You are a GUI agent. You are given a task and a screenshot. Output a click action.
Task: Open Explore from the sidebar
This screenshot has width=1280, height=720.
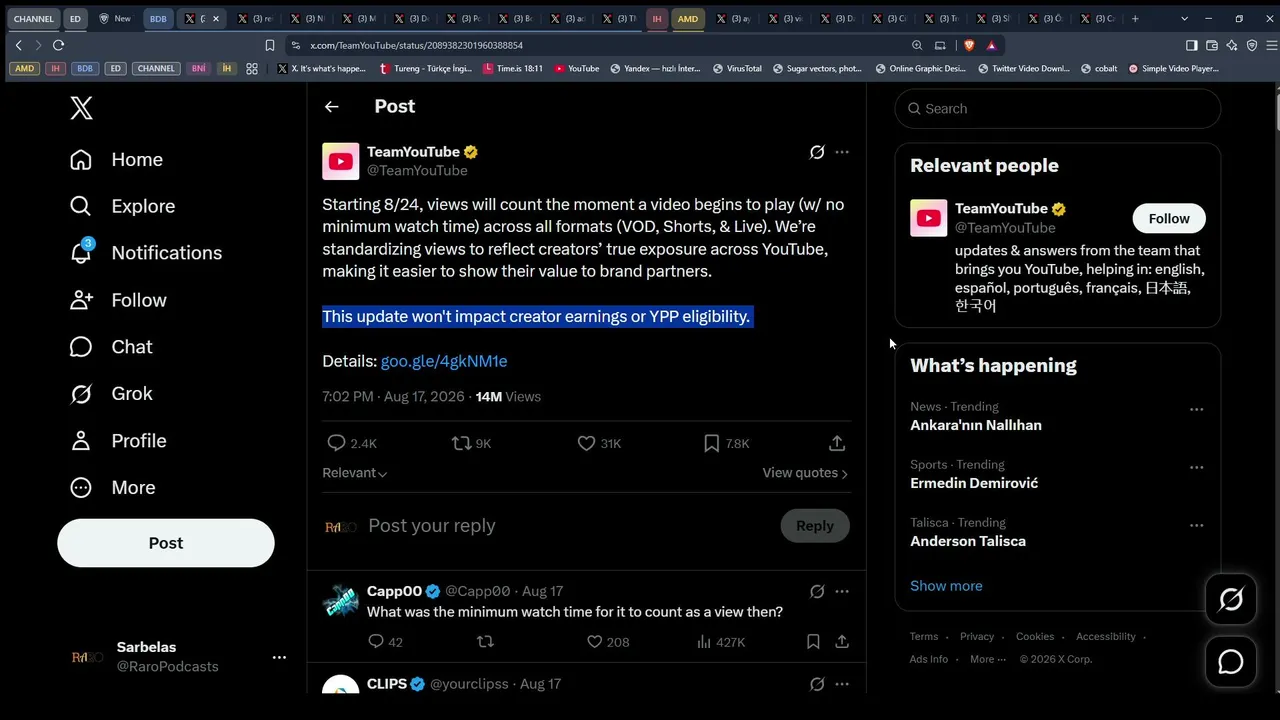(122, 206)
